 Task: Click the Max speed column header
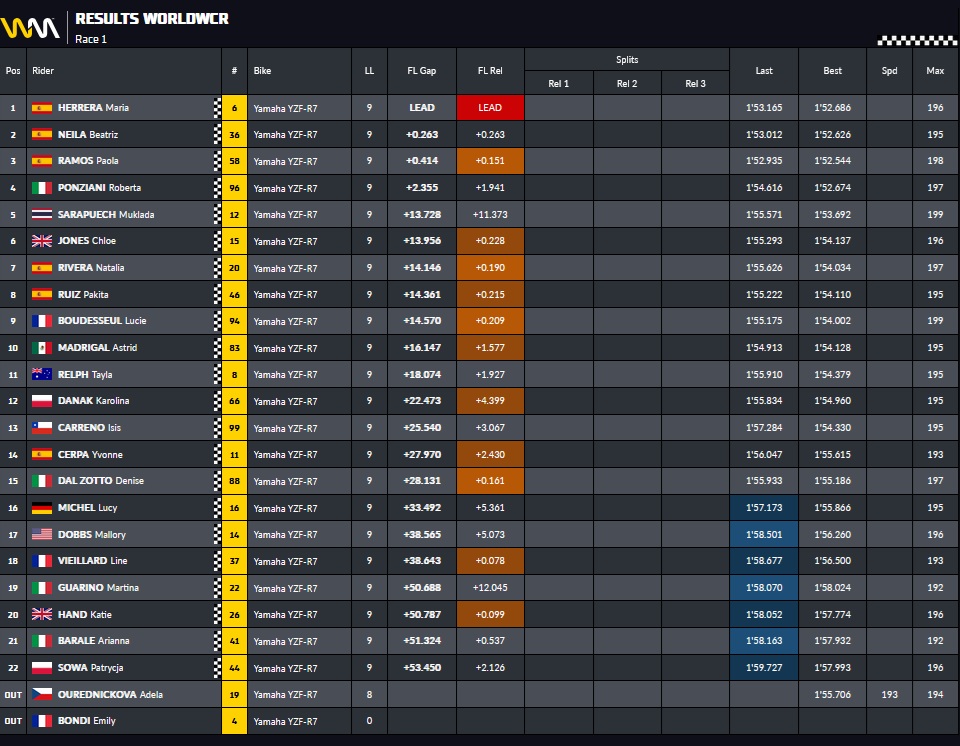(935, 71)
